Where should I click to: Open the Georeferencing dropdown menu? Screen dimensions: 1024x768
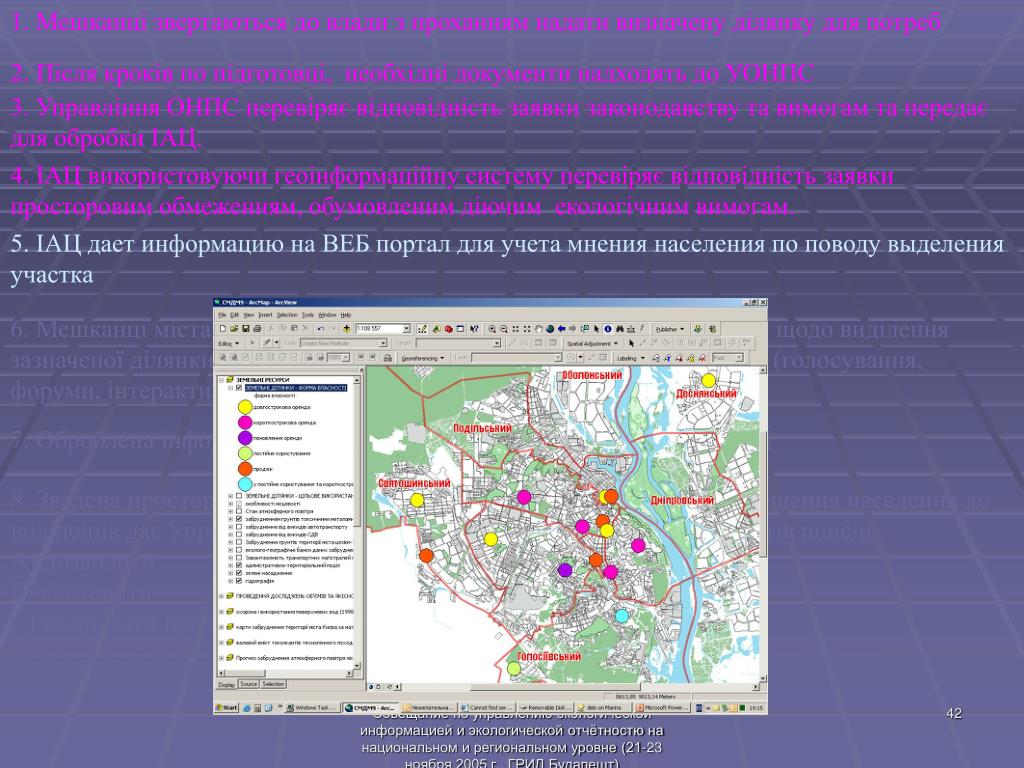click(x=423, y=358)
